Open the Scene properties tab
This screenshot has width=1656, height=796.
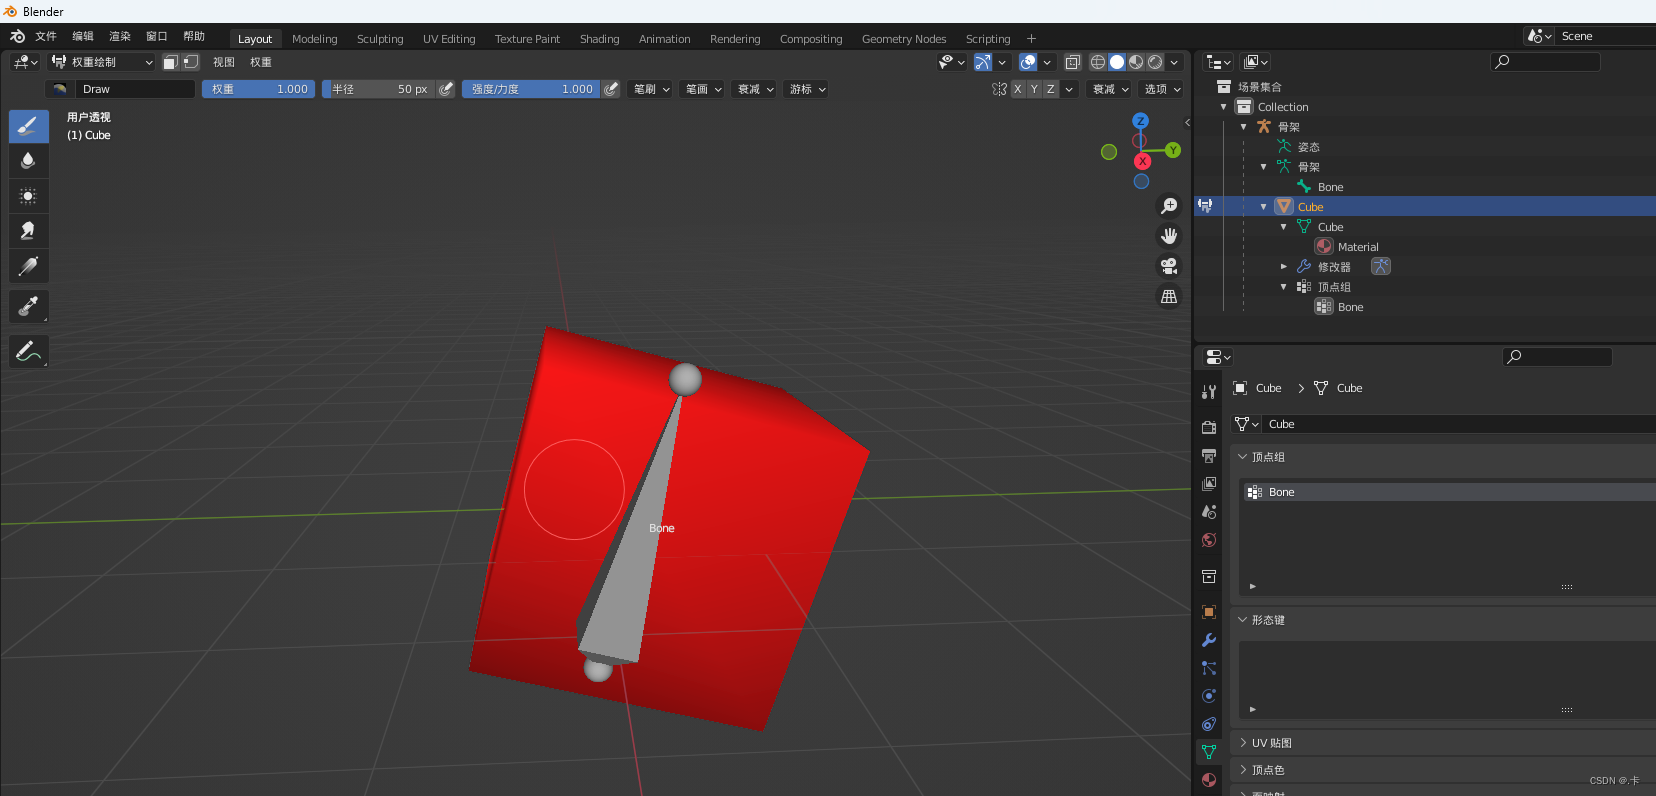tap(1209, 512)
